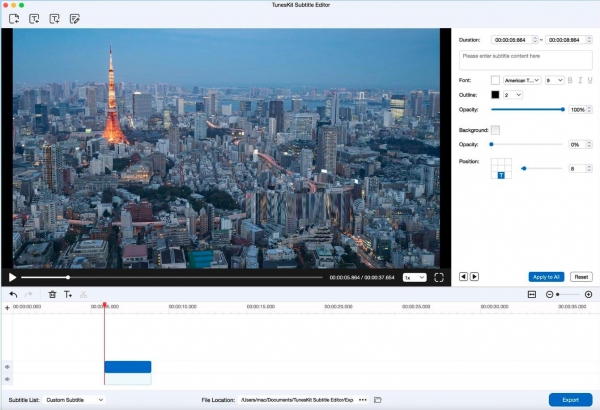Open the outline width dropdown
600x410 pixels.
[x=513, y=95]
